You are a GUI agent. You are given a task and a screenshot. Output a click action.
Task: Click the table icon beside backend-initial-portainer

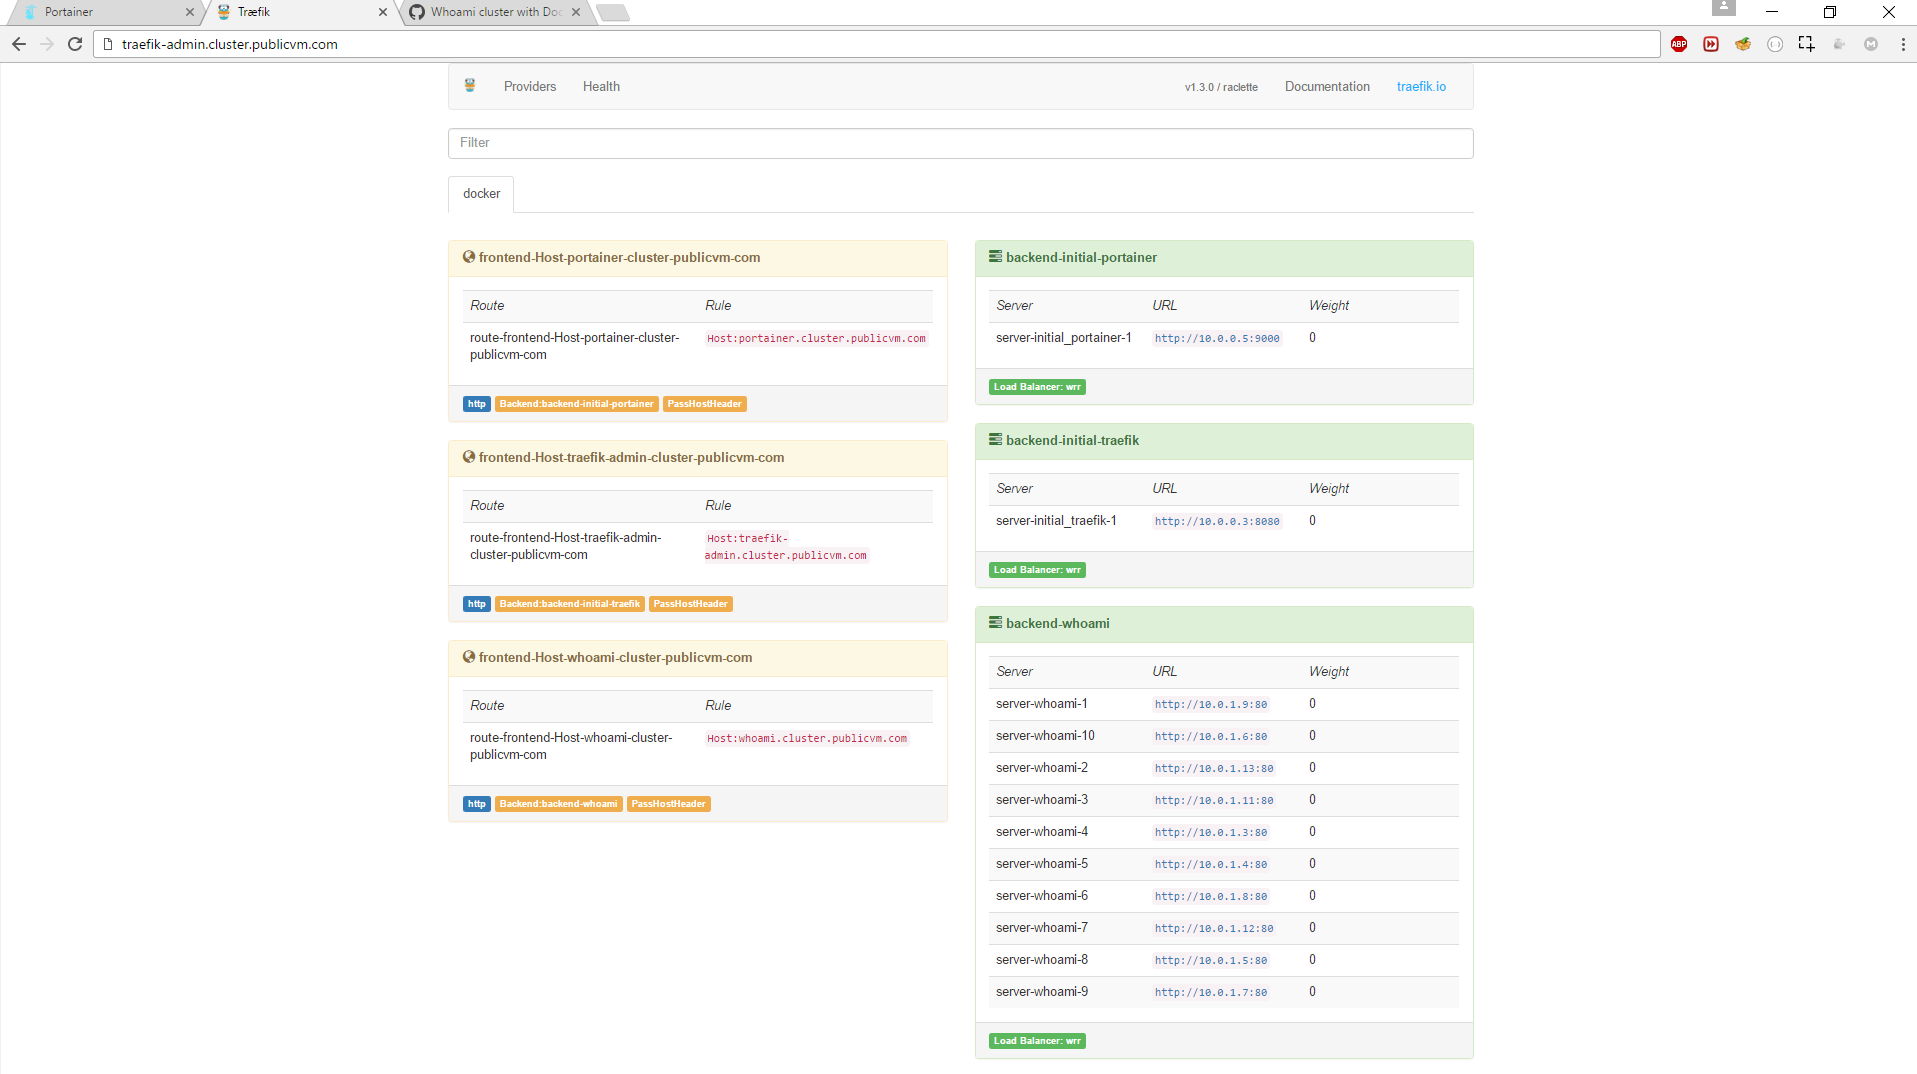(x=995, y=257)
